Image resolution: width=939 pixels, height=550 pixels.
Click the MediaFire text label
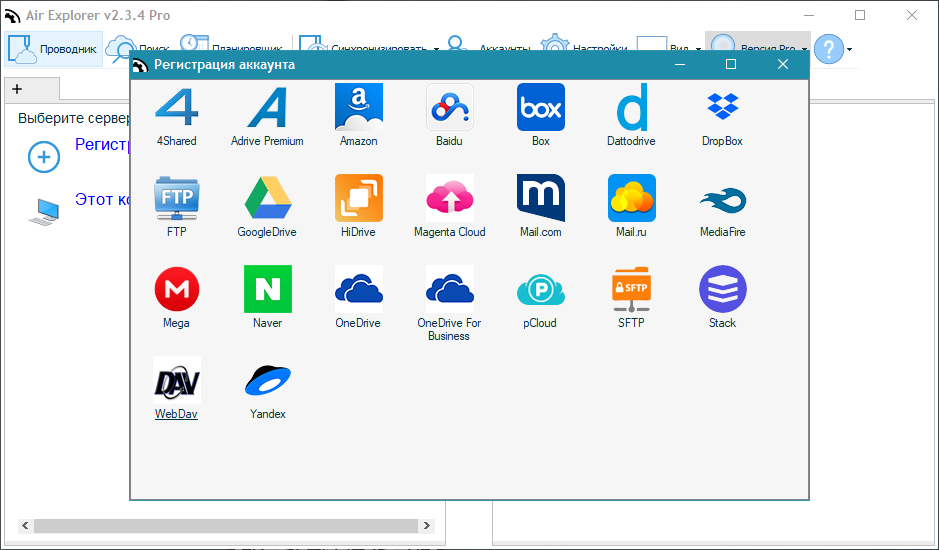click(x=723, y=232)
